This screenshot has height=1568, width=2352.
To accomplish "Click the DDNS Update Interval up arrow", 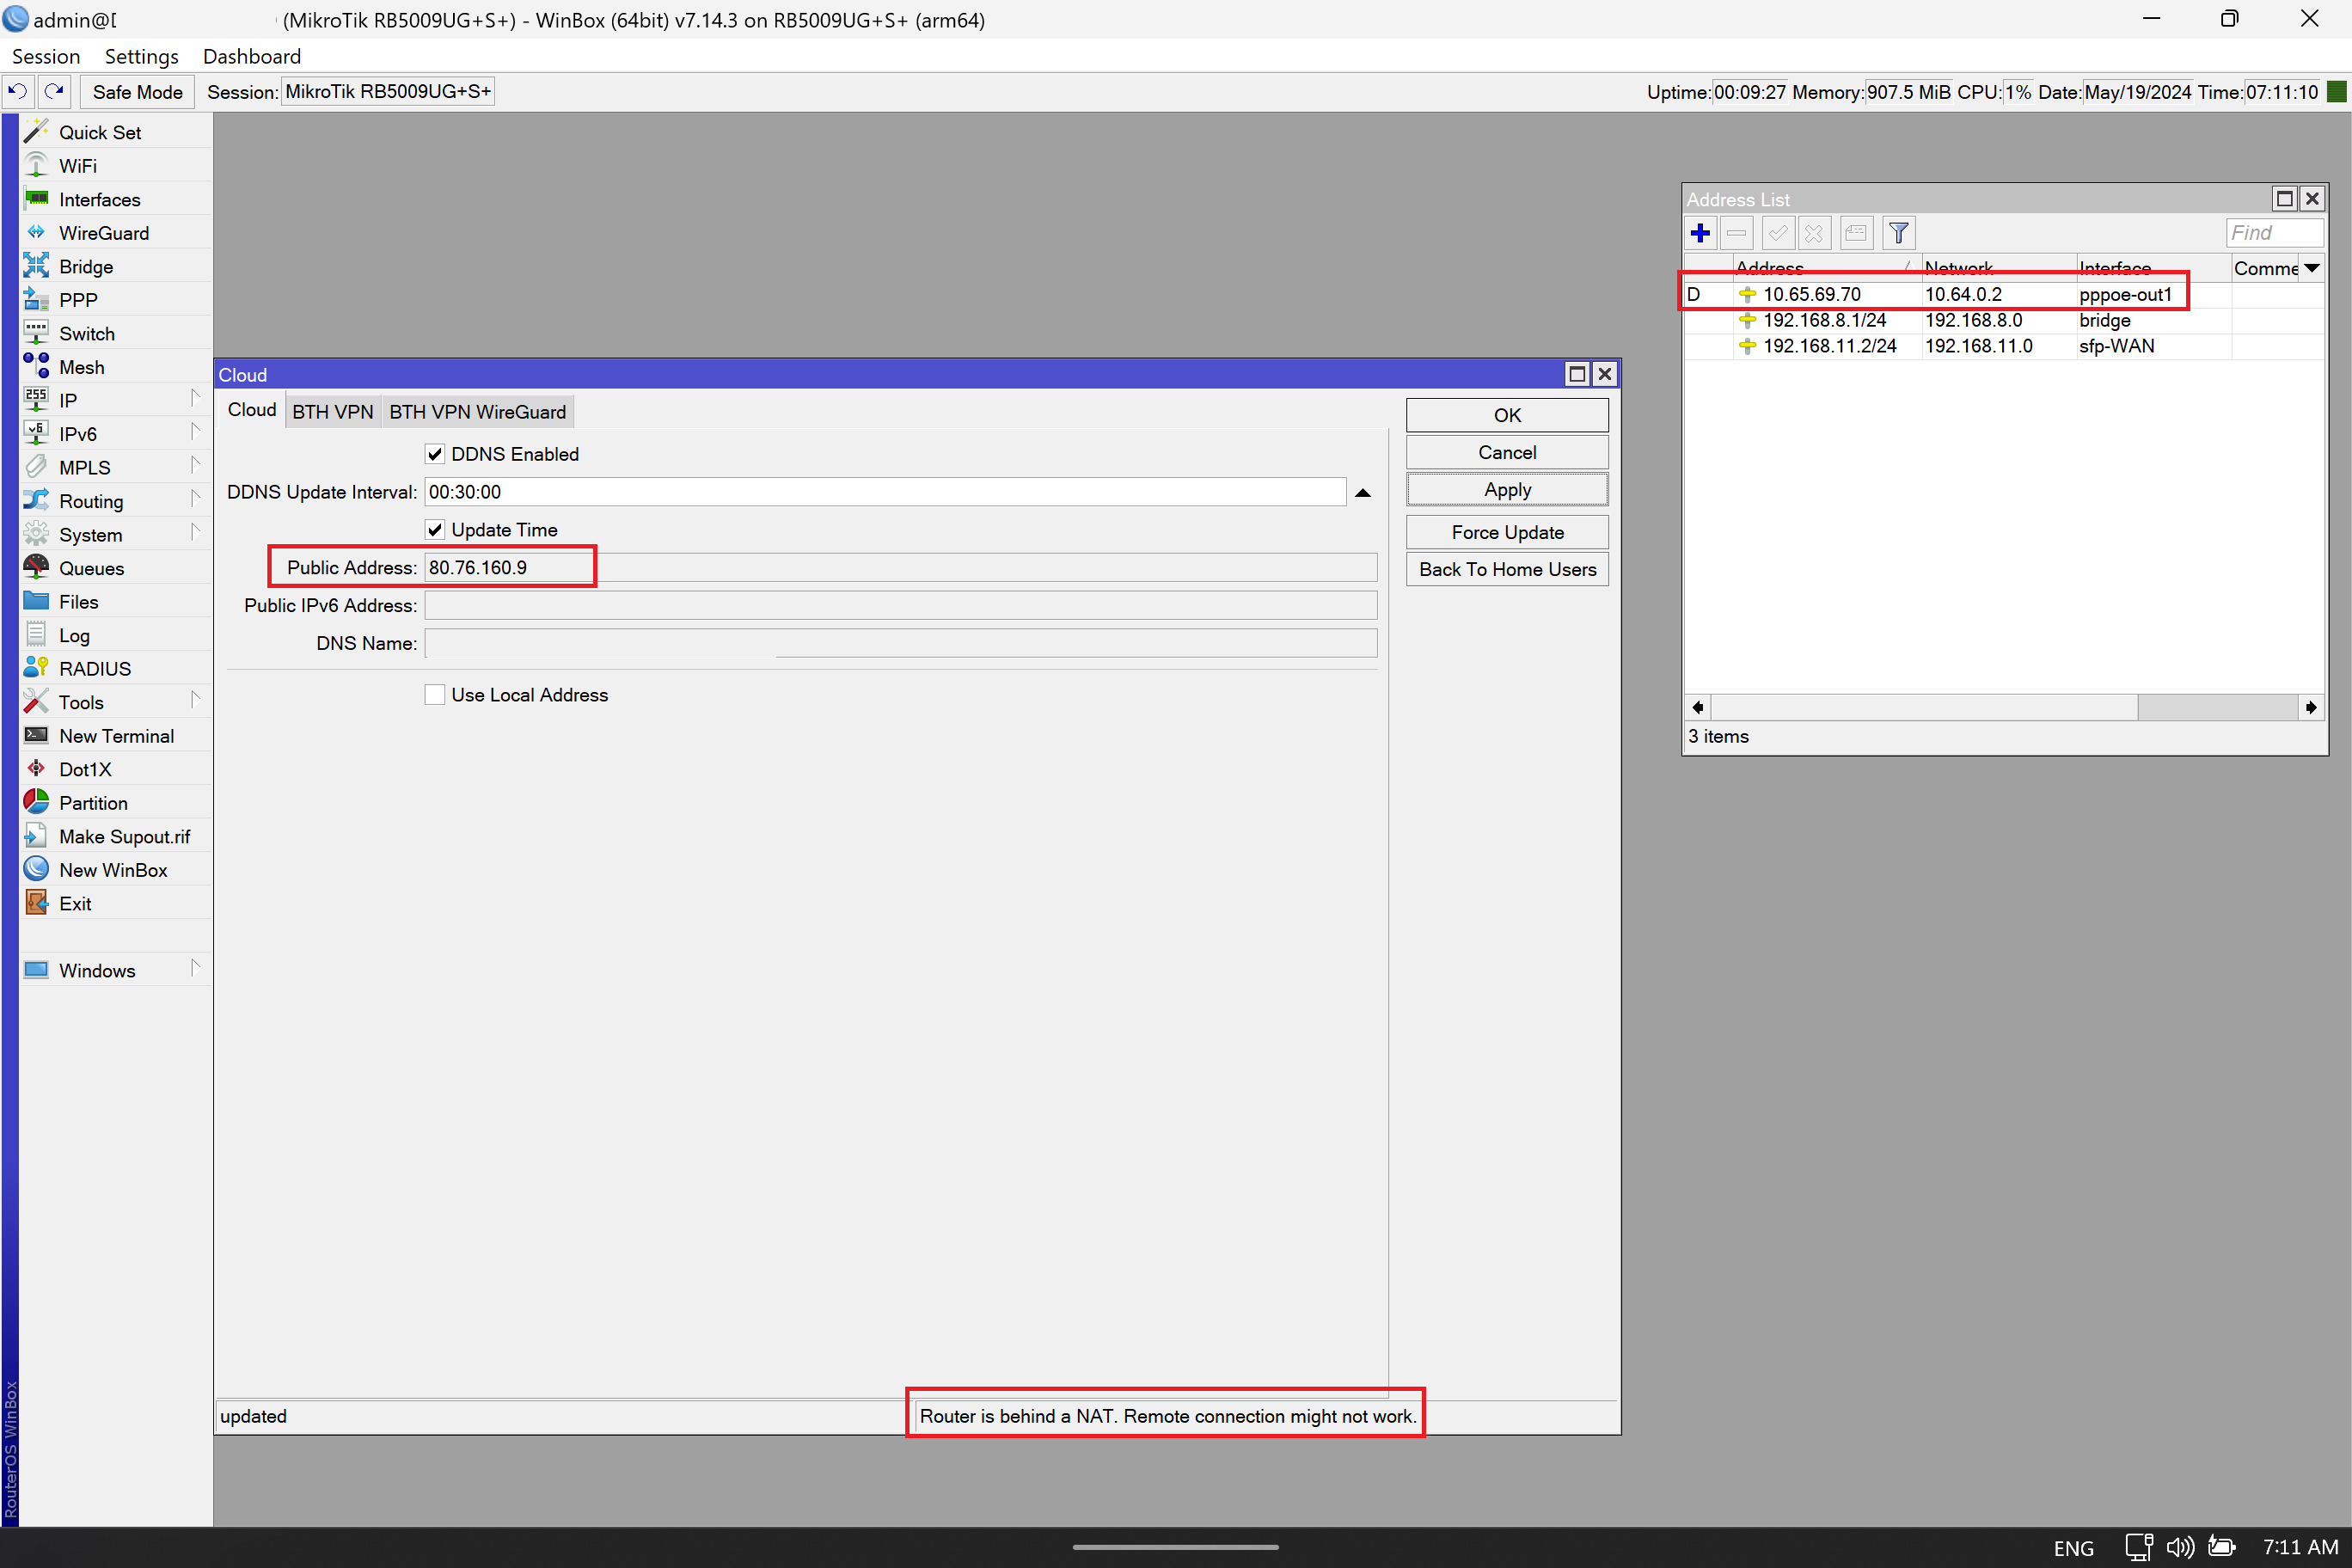I will coord(1363,491).
